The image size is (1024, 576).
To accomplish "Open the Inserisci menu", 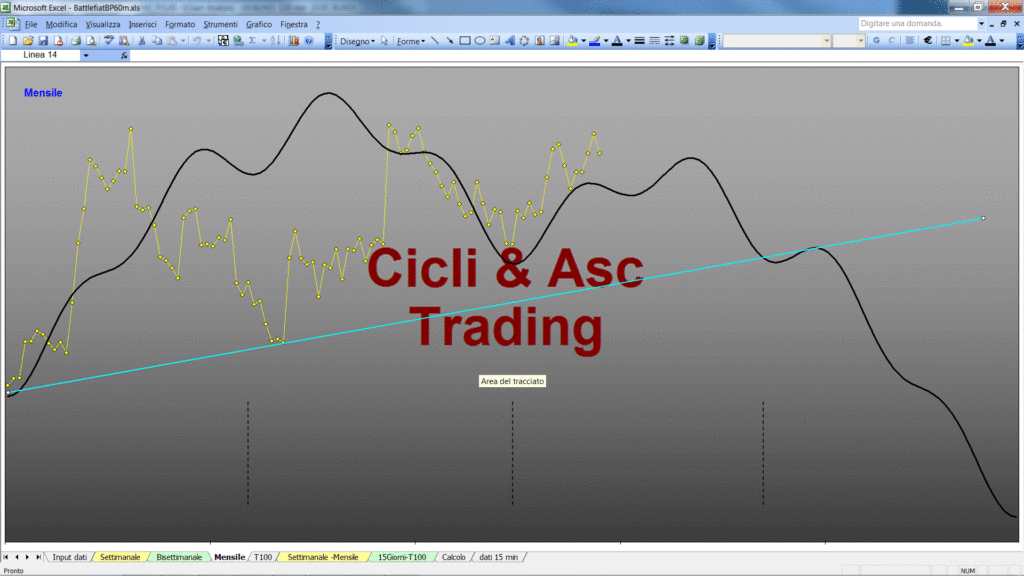I will [142, 24].
